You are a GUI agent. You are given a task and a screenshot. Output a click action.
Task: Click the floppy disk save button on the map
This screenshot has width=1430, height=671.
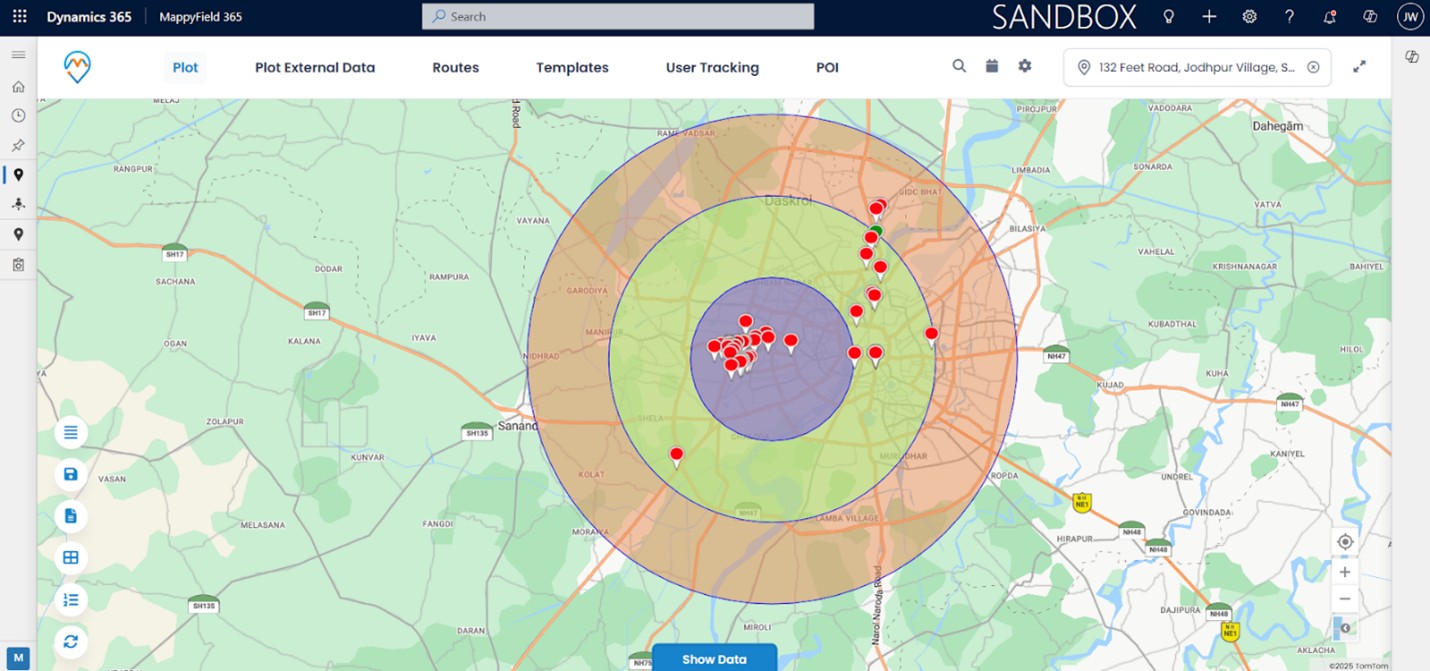point(71,474)
